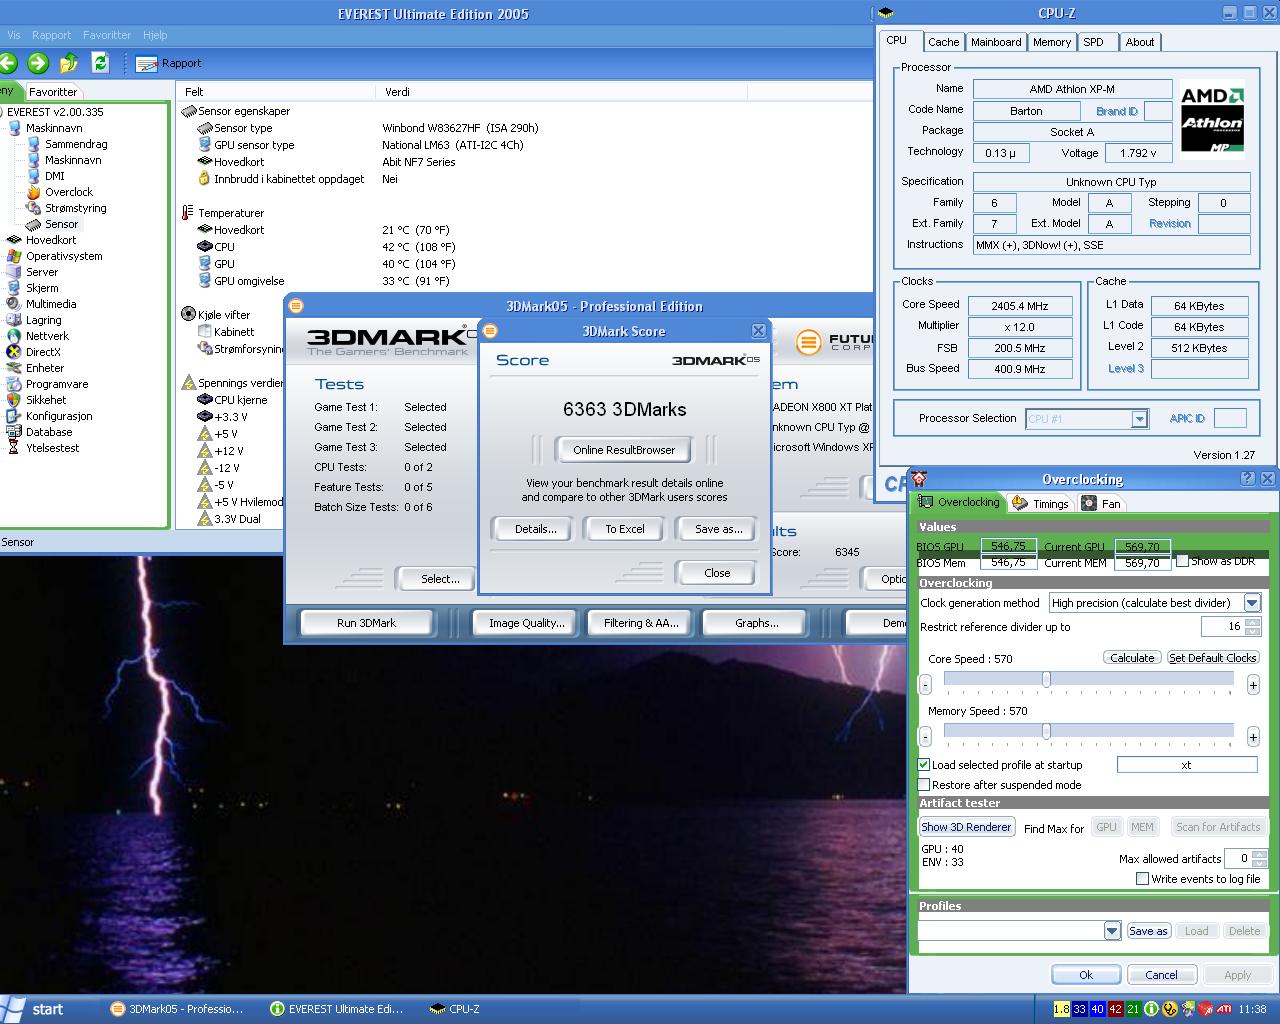
Task: Switch to SPD tab in CPU-Z
Action: click(x=1094, y=42)
